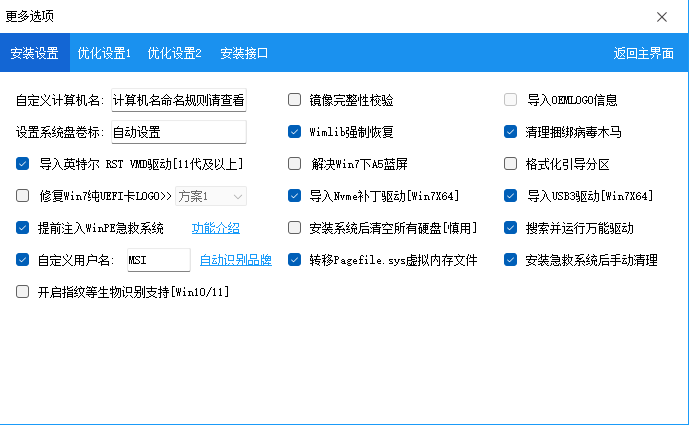Click the 自定义用户名 field containing MSI
Viewport: 689px width, 425px height.
click(x=159, y=260)
